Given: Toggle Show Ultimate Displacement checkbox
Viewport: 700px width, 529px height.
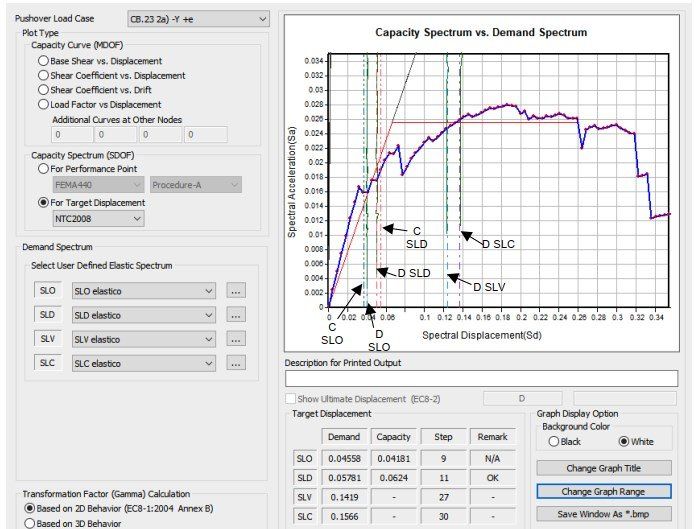Looking at the screenshot, I should pyautogui.click(x=290, y=399).
